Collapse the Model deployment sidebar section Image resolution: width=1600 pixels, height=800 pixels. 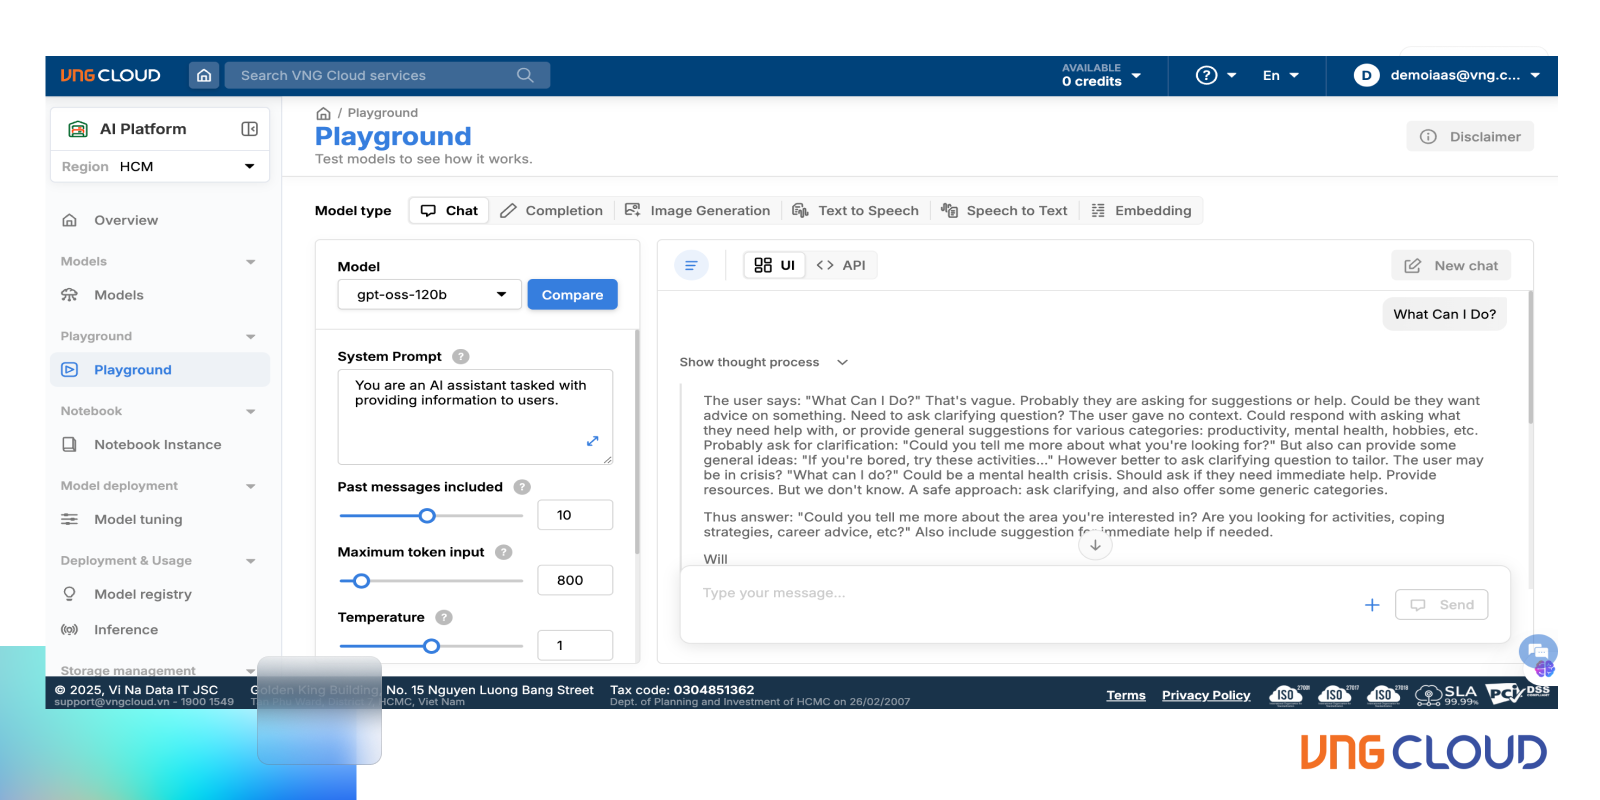(x=250, y=487)
